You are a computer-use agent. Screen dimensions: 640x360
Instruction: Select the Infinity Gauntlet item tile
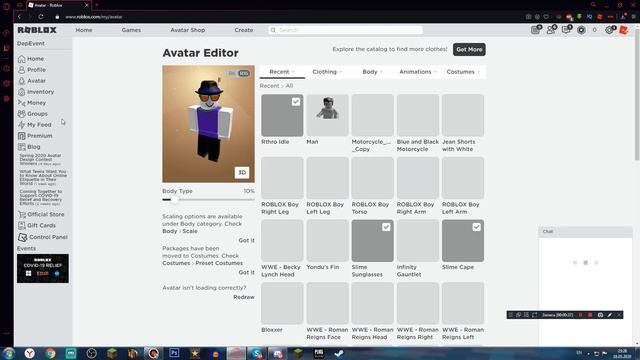click(x=418, y=241)
